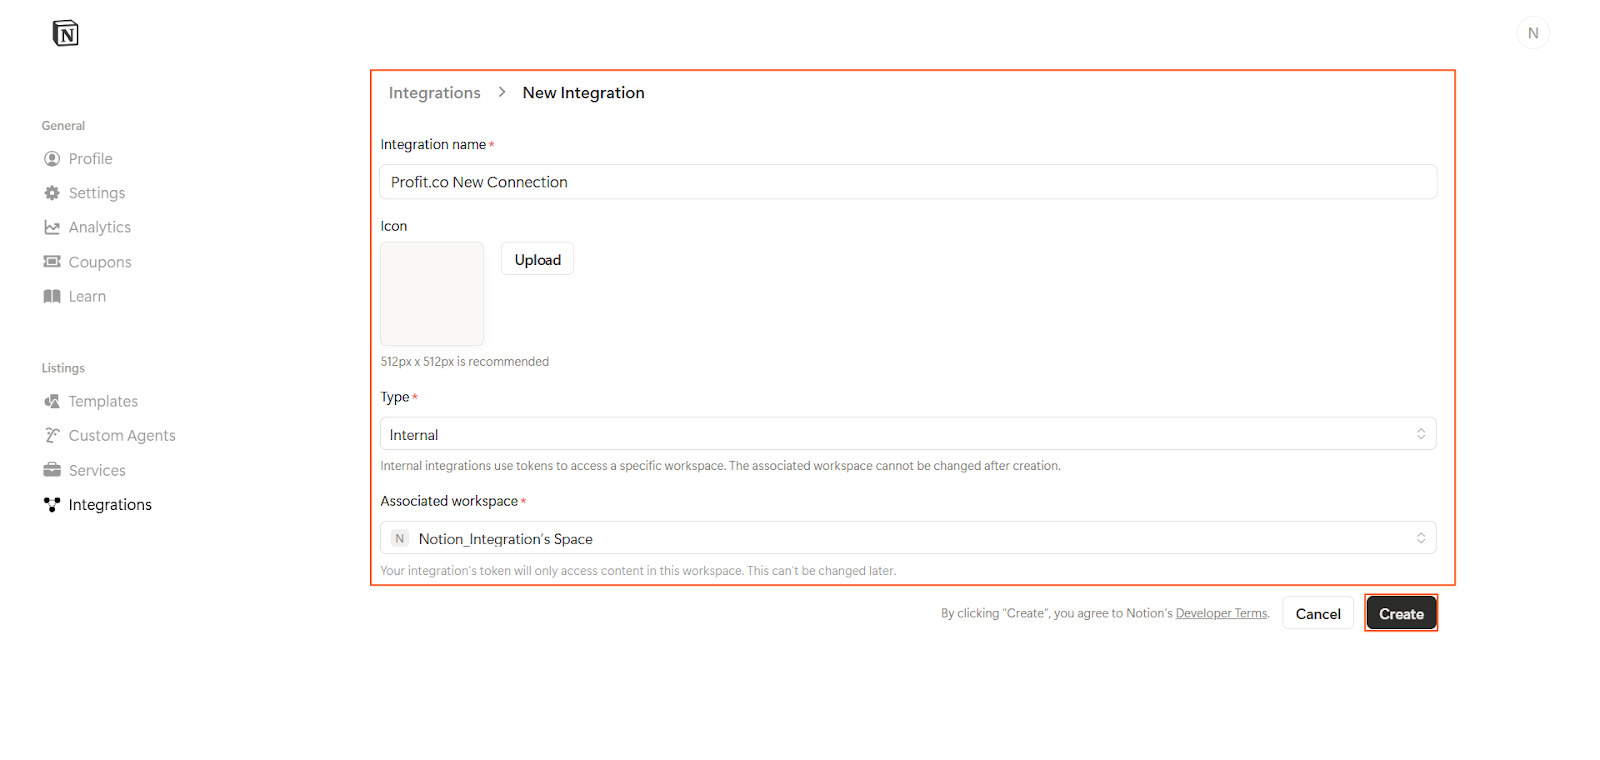Click the Cancel button
This screenshot has width=1600, height=760.
pyautogui.click(x=1318, y=613)
